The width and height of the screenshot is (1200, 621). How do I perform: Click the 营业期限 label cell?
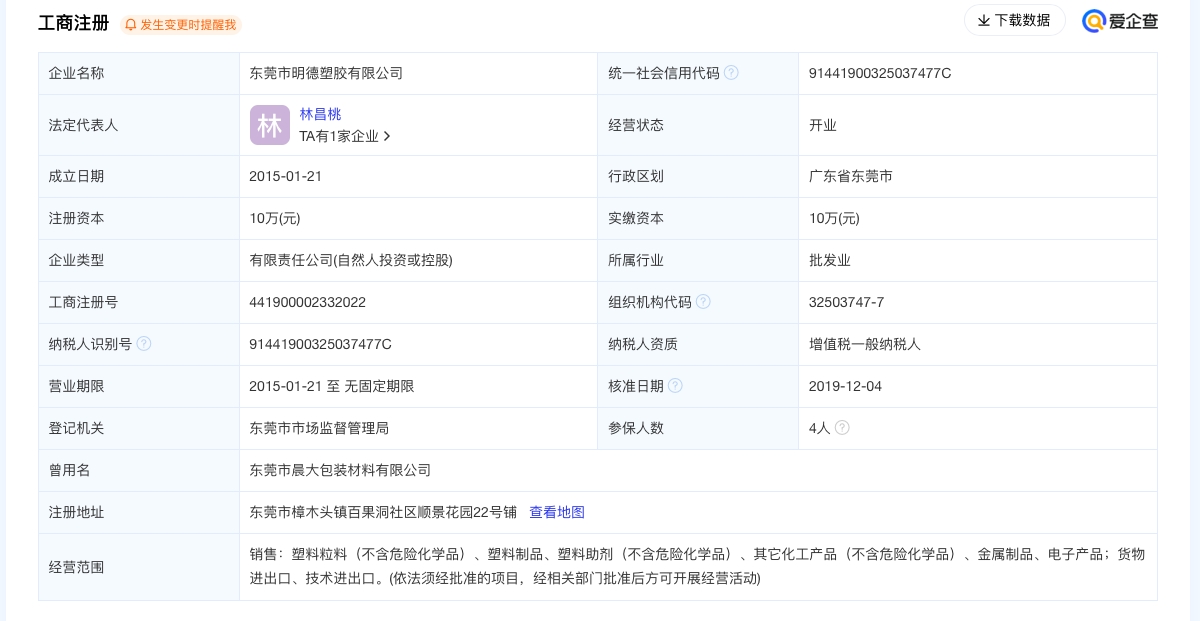[x=139, y=386]
